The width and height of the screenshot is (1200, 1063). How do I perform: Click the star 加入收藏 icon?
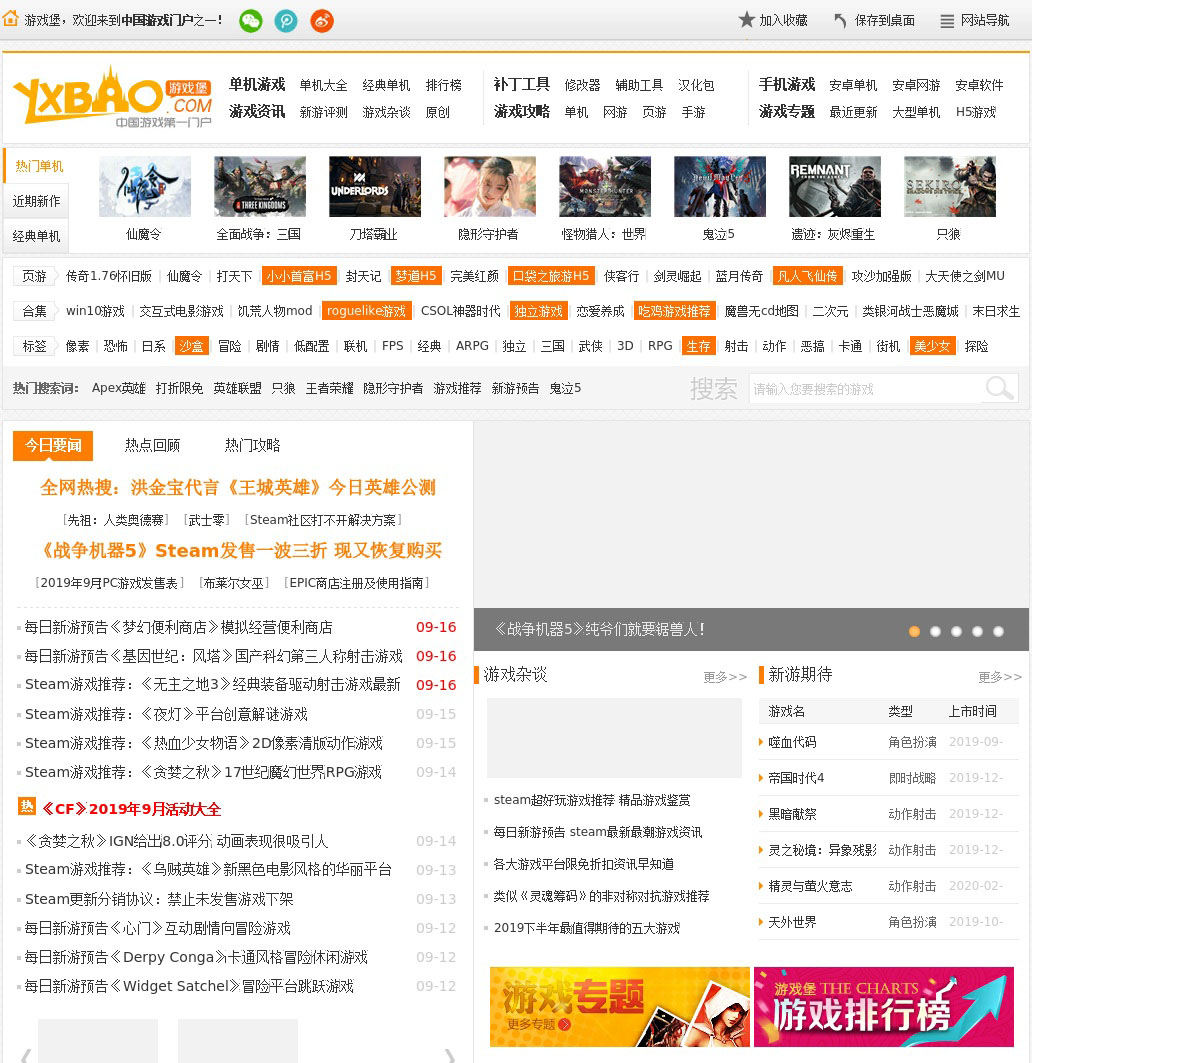(x=747, y=20)
